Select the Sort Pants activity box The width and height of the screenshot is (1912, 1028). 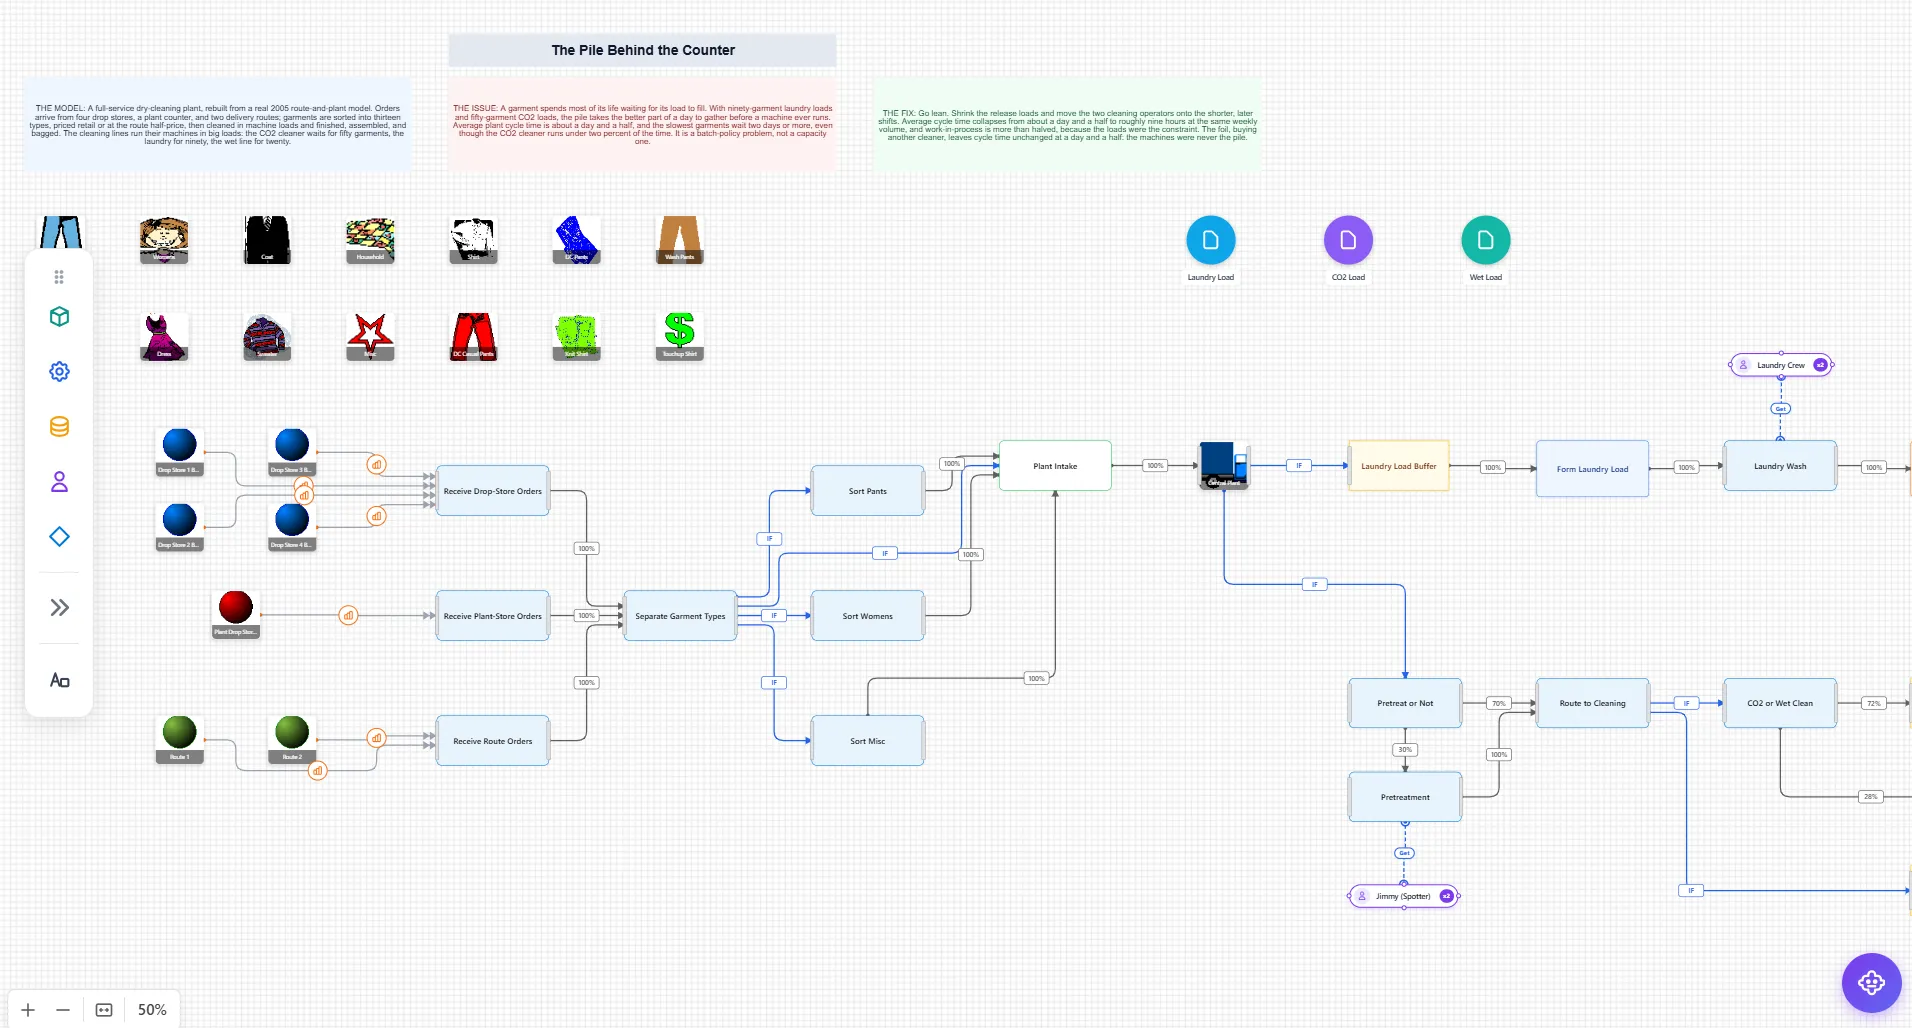click(x=868, y=491)
